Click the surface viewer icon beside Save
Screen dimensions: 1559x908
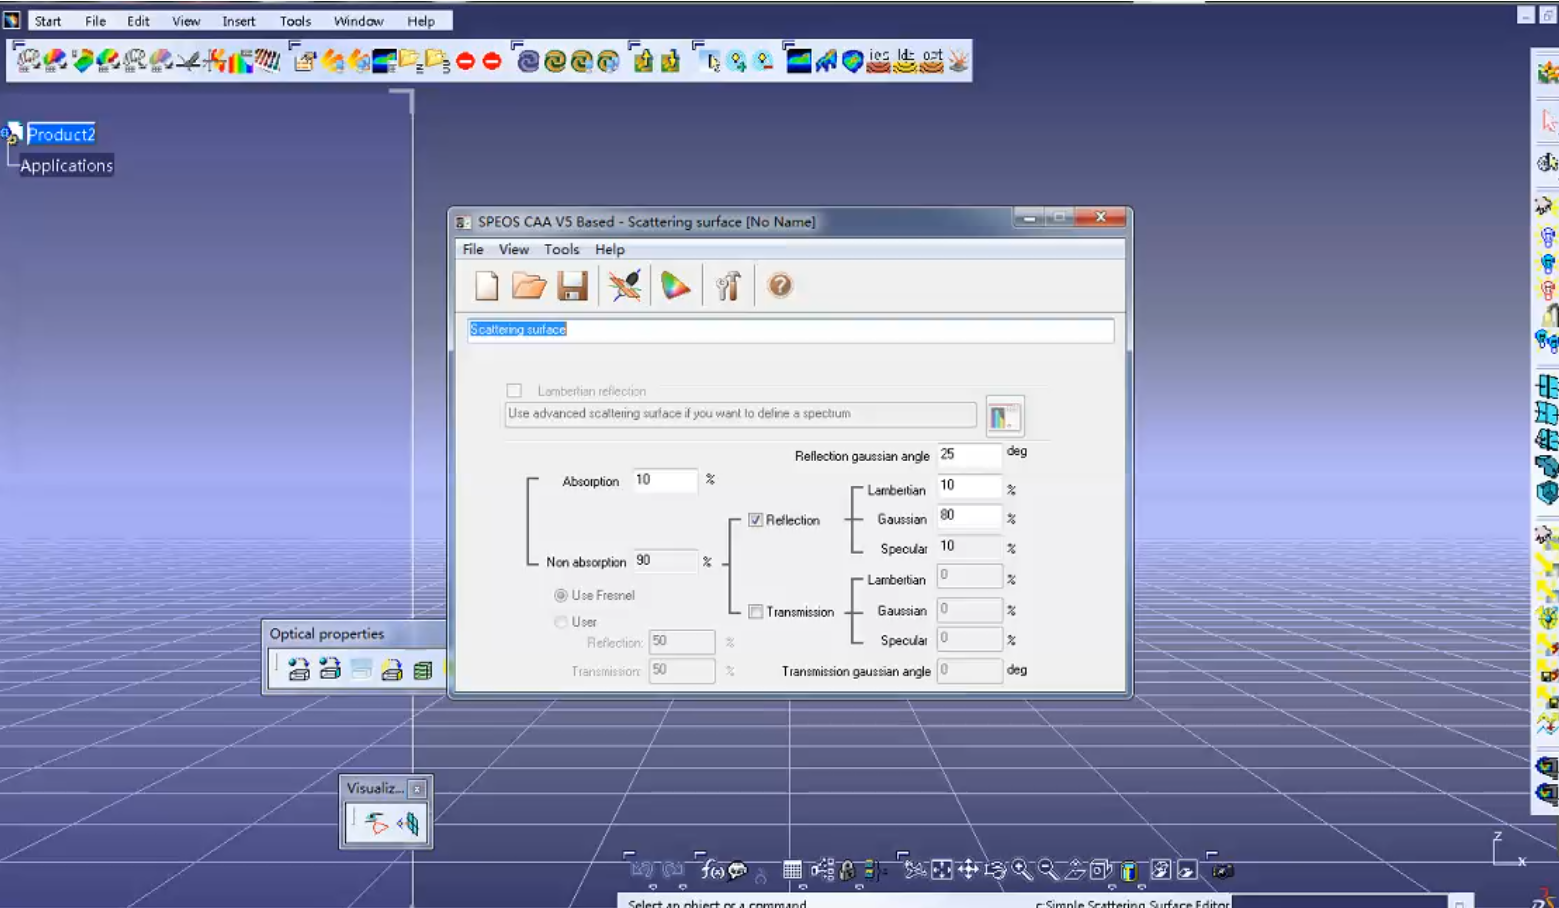click(625, 286)
